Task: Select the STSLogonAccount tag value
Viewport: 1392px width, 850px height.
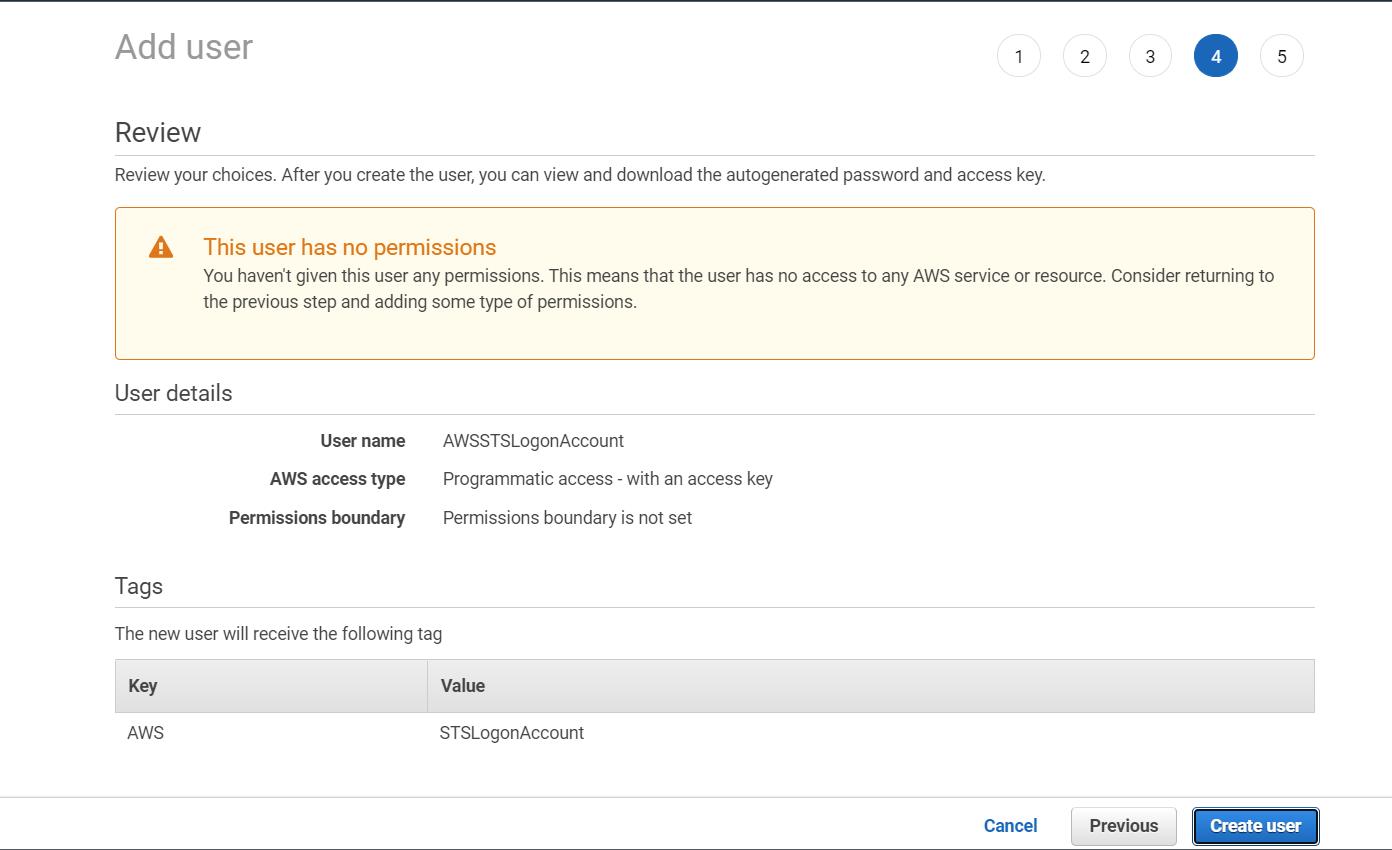Action: (512, 732)
